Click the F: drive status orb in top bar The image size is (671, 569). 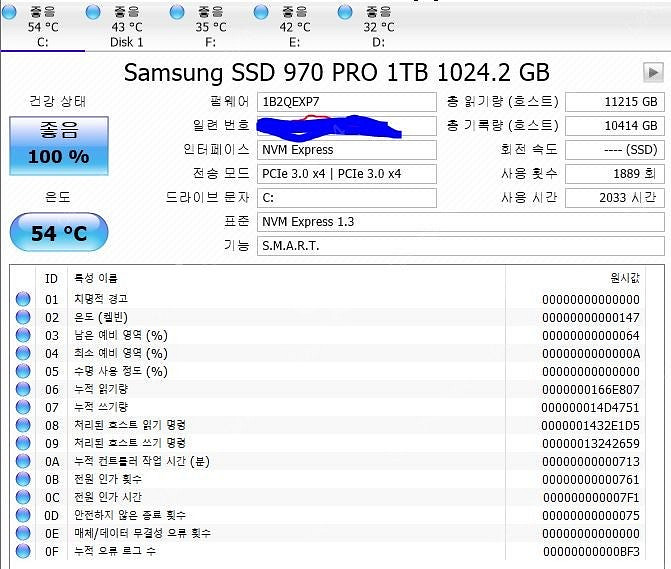(177, 12)
